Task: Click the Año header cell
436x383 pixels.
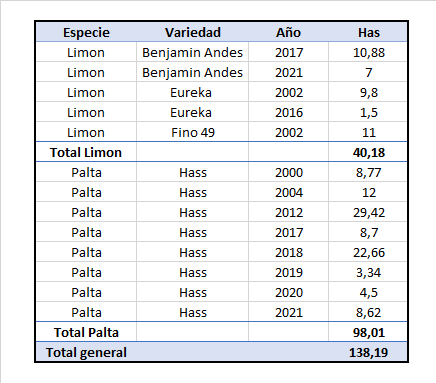Action: tap(288, 32)
